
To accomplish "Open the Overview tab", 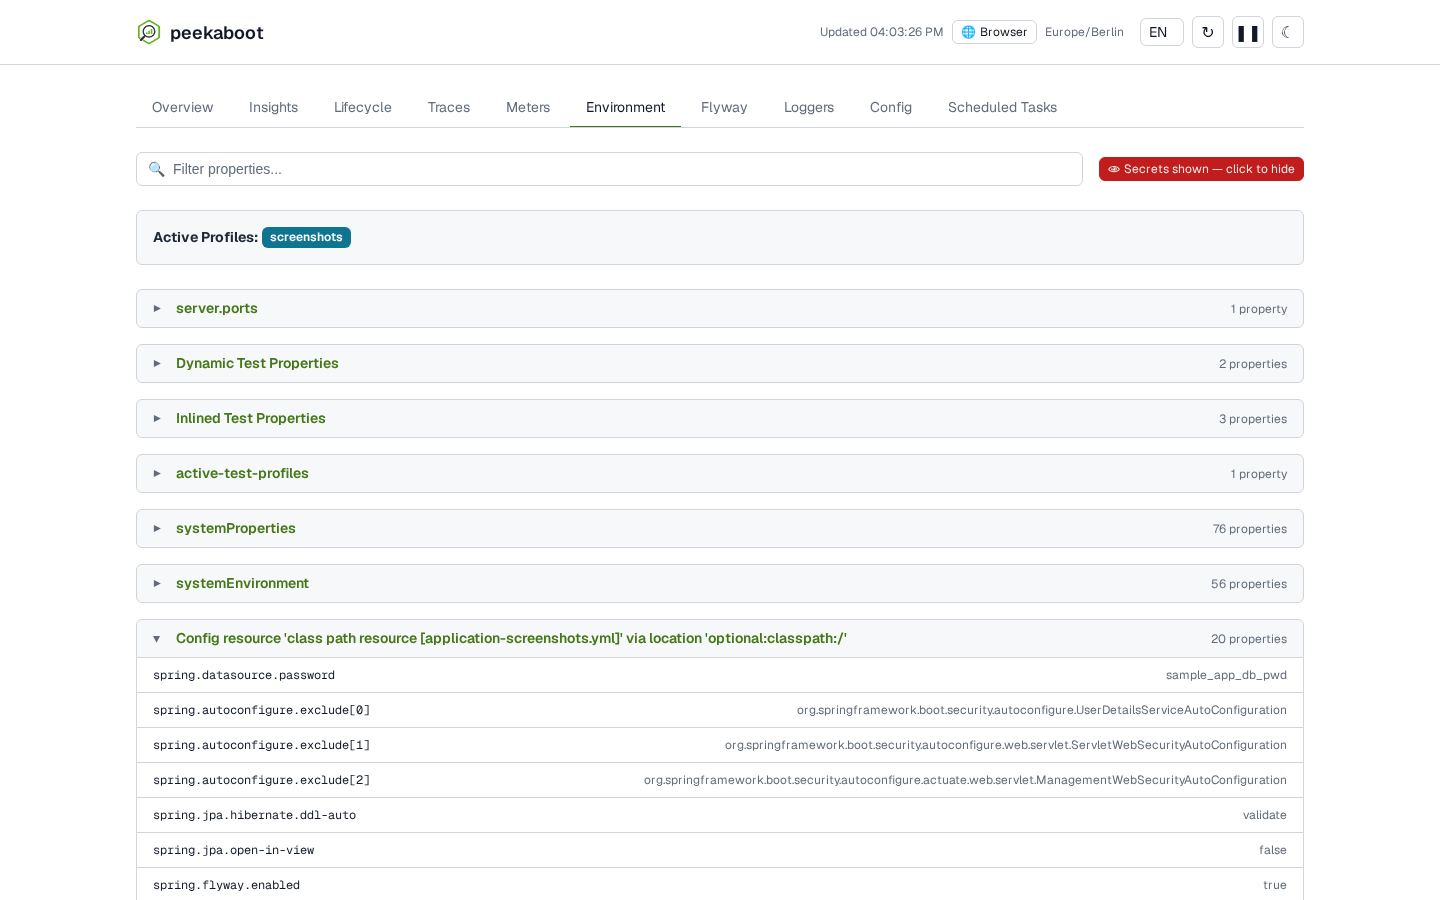I will (x=182, y=107).
